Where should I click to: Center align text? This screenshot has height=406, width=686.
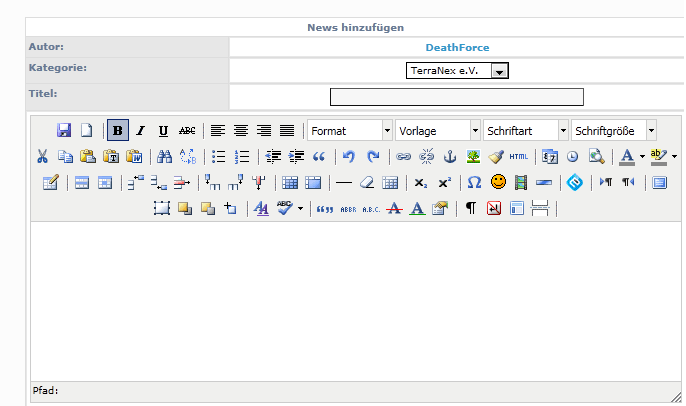pos(241,130)
